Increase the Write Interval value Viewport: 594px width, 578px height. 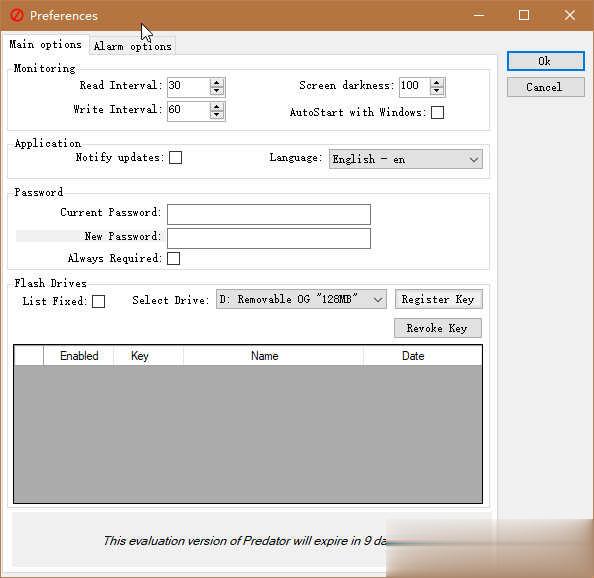[x=217, y=107]
